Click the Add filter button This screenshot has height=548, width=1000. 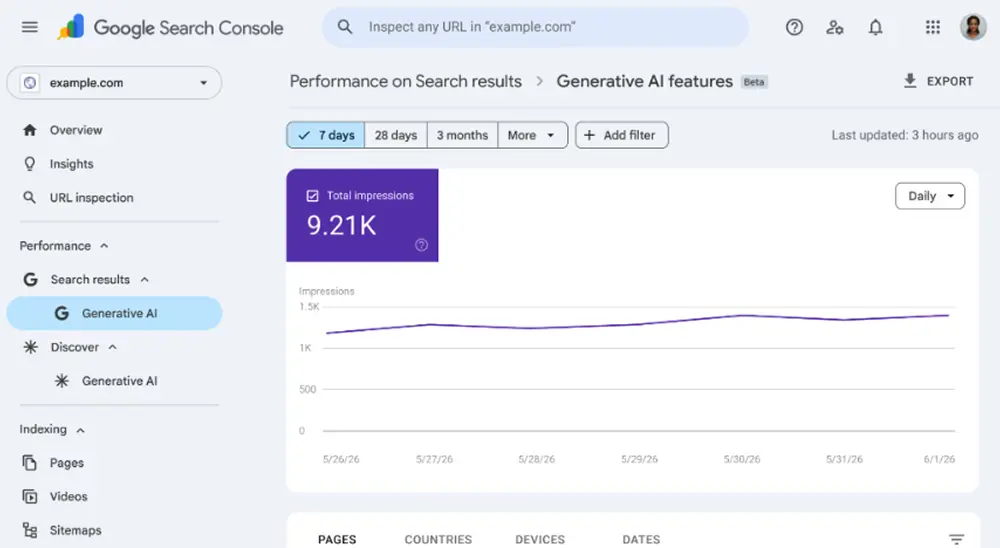point(622,135)
